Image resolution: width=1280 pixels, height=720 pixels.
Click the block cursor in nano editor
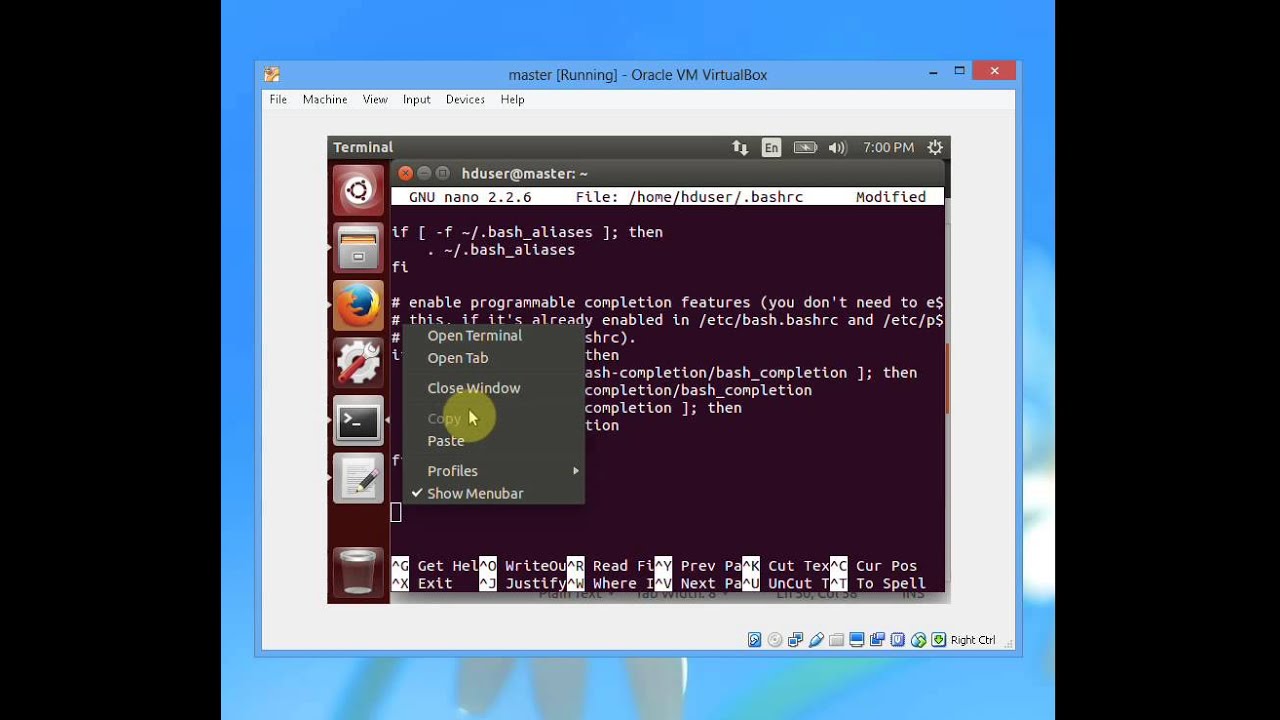pos(396,512)
